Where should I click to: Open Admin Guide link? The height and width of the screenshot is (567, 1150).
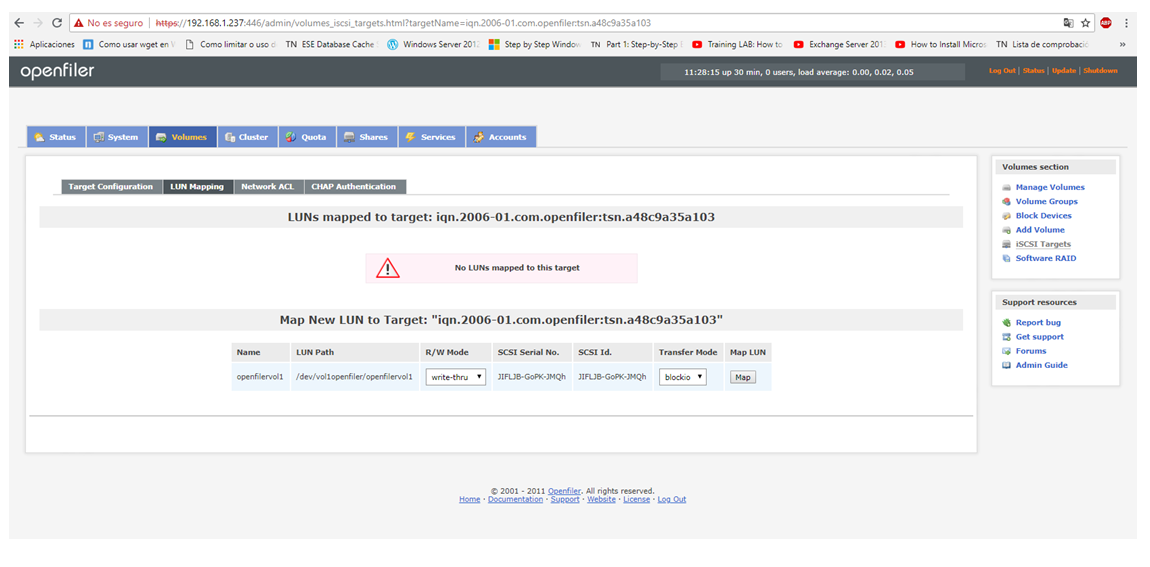pos(1041,365)
